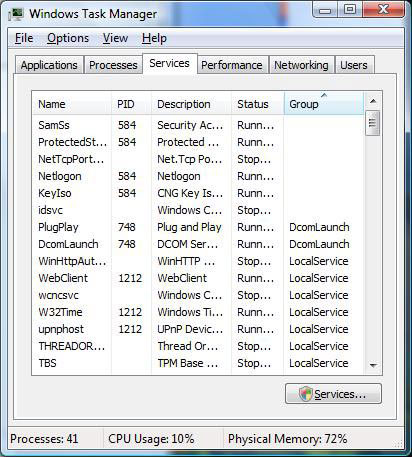The height and width of the screenshot is (457, 412).
Task: Open the Options menu
Action: (x=68, y=38)
